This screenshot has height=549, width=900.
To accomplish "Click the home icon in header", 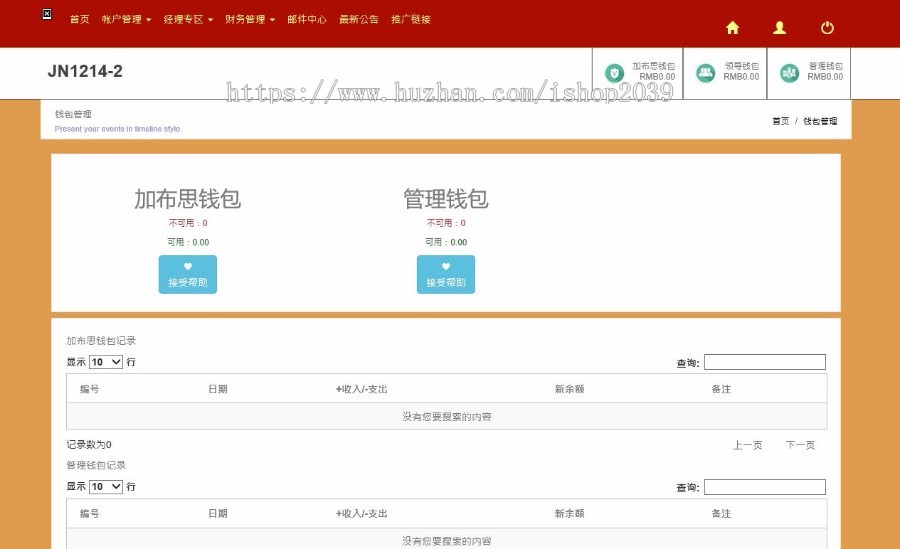I will click(x=732, y=28).
